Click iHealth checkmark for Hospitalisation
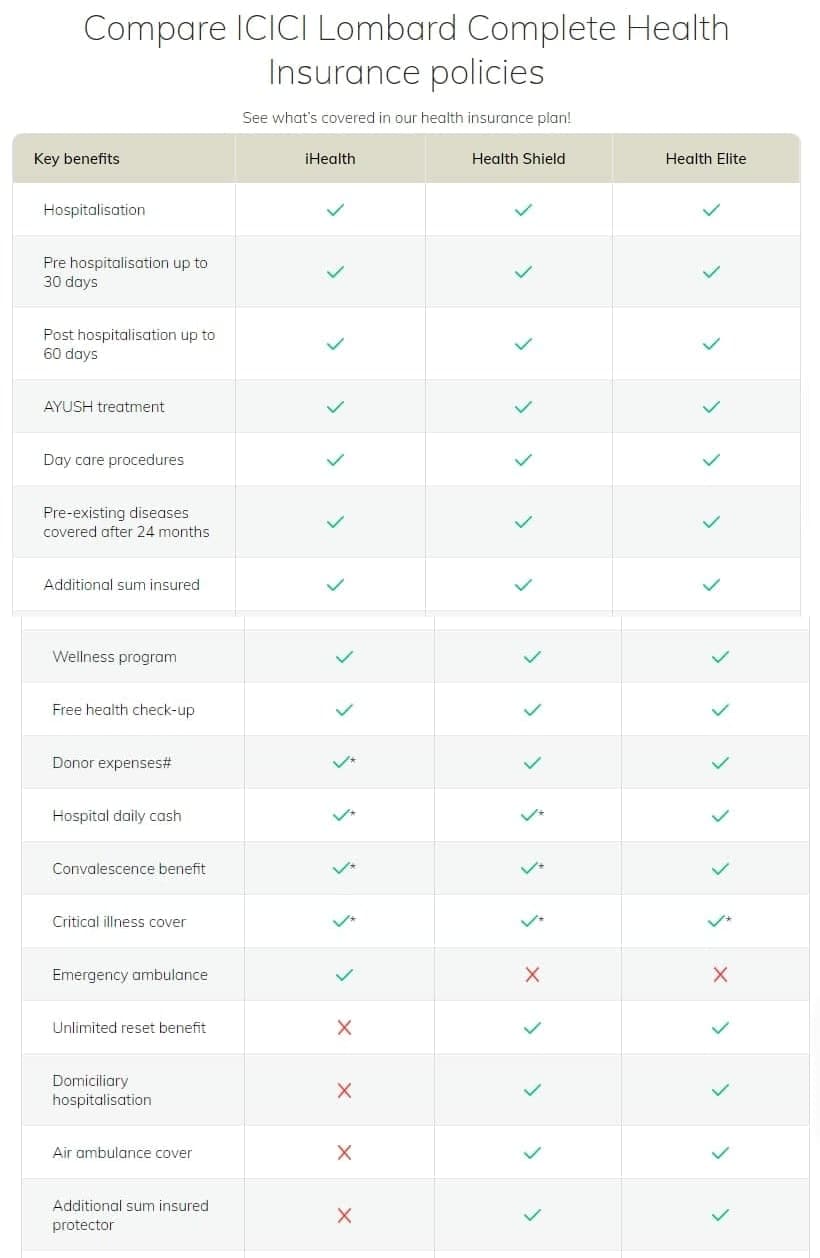The image size is (820, 1258). click(x=336, y=210)
